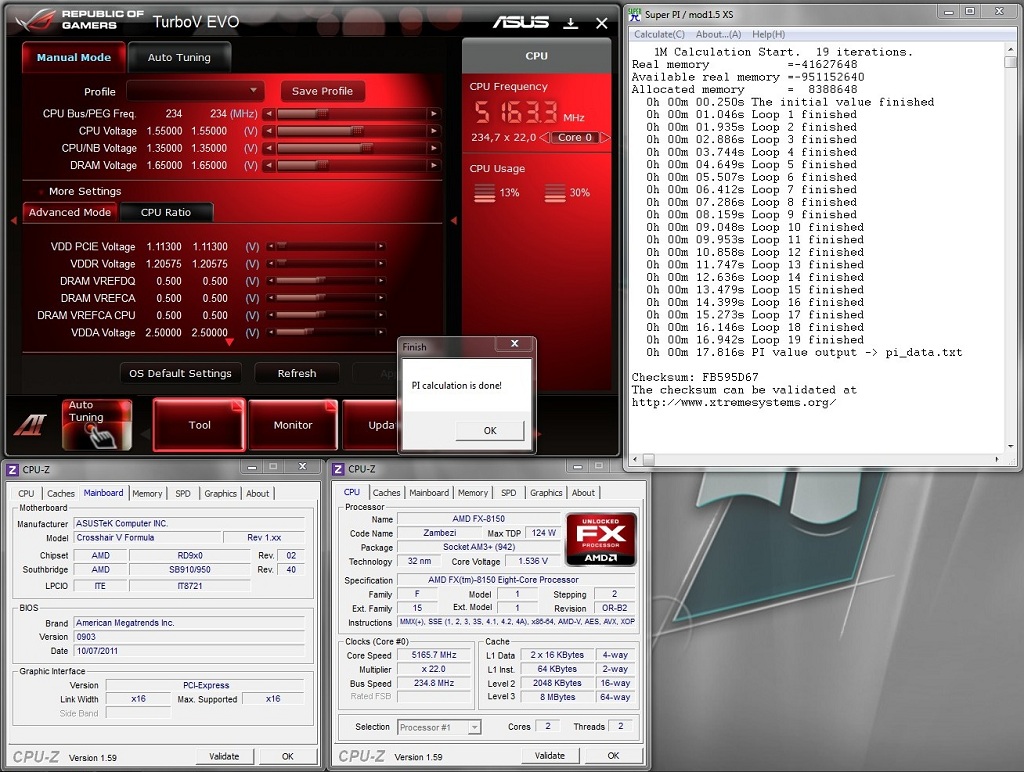Click the 'Crosshair V Formula' model field
This screenshot has height=772, width=1024.
click(x=148, y=538)
